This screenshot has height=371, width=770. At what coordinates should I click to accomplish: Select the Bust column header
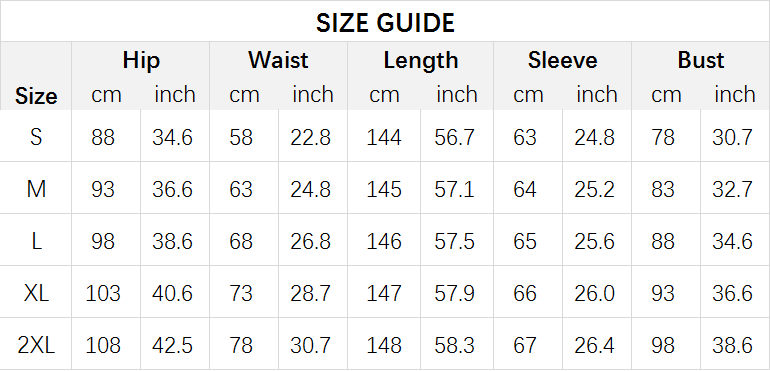(701, 60)
